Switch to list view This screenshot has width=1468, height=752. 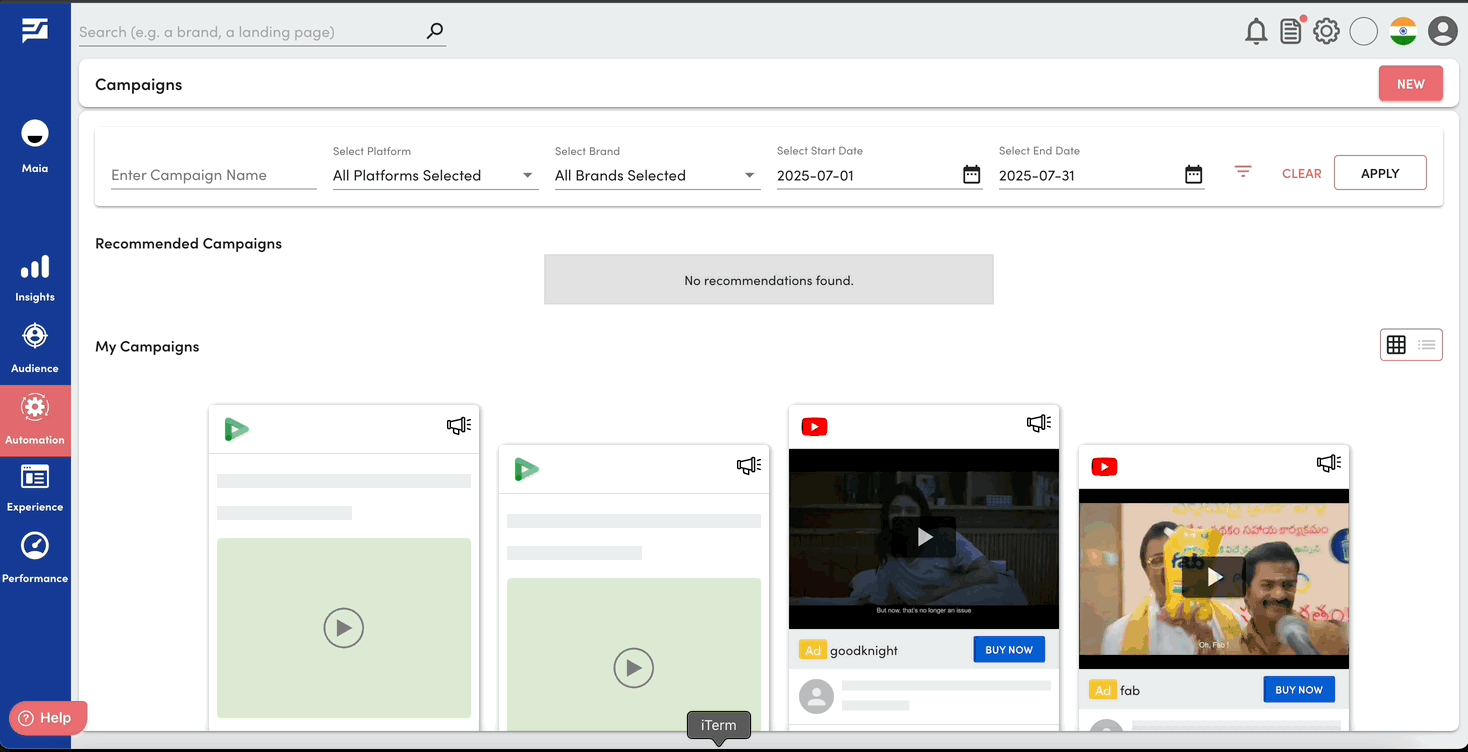point(1427,345)
